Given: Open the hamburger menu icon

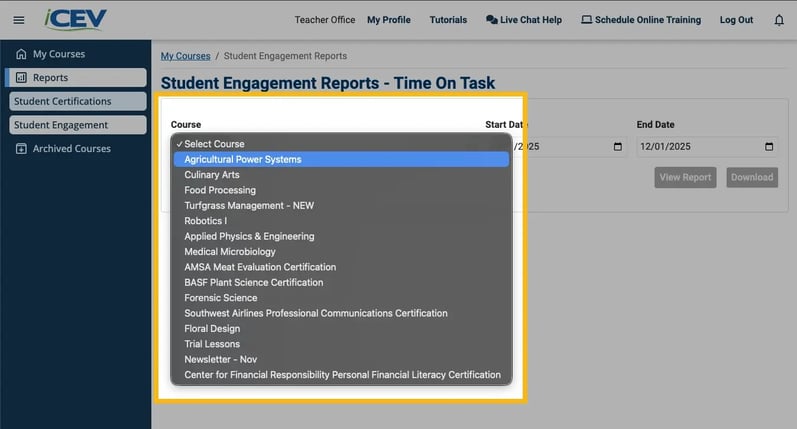Looking at the screenshot, I should coord(19,20).
